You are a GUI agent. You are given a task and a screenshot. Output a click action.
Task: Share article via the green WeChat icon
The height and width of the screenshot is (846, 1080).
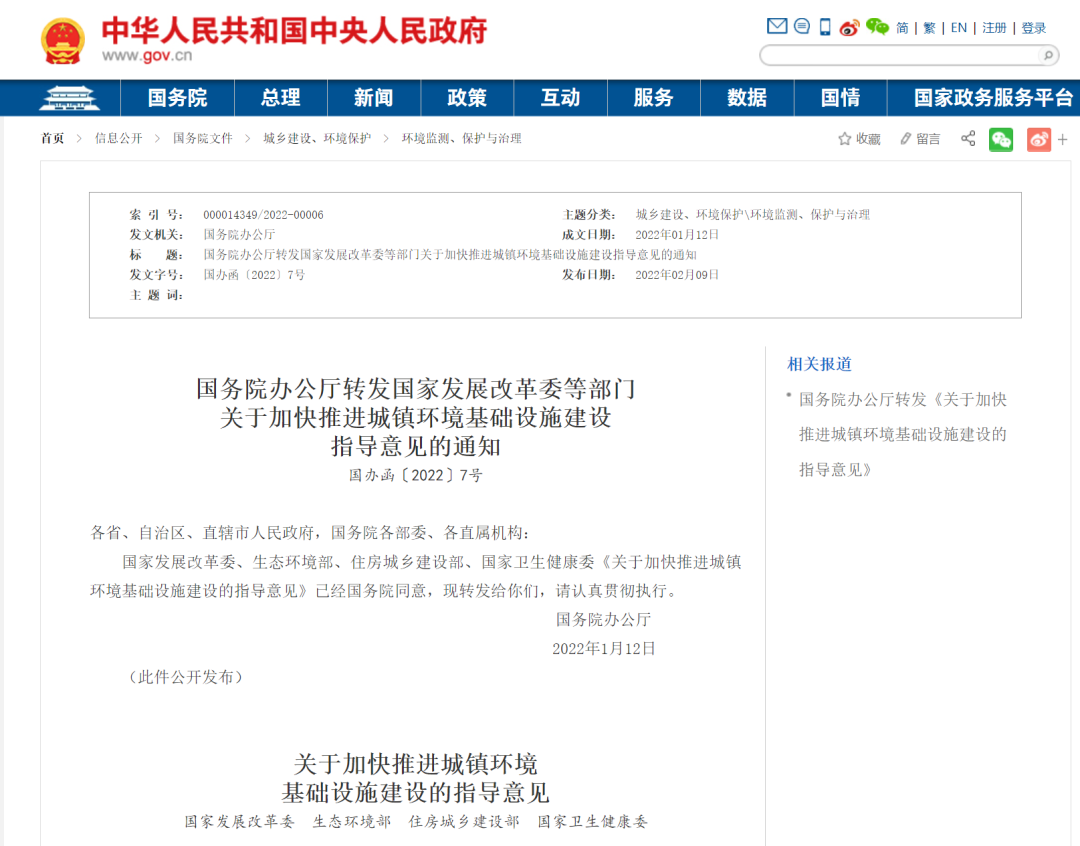coord(1001,139)
